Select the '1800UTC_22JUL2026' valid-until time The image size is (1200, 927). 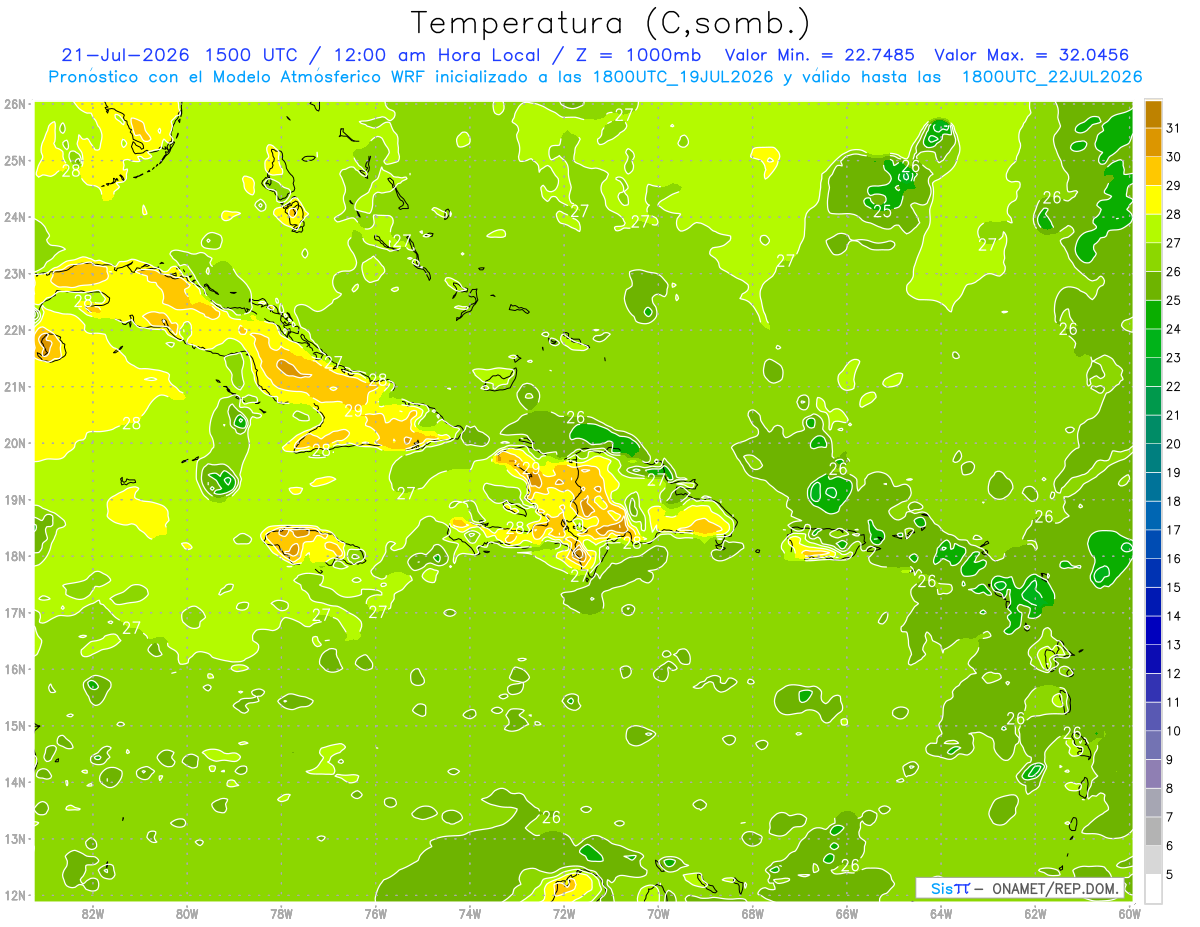[1051, 76]
